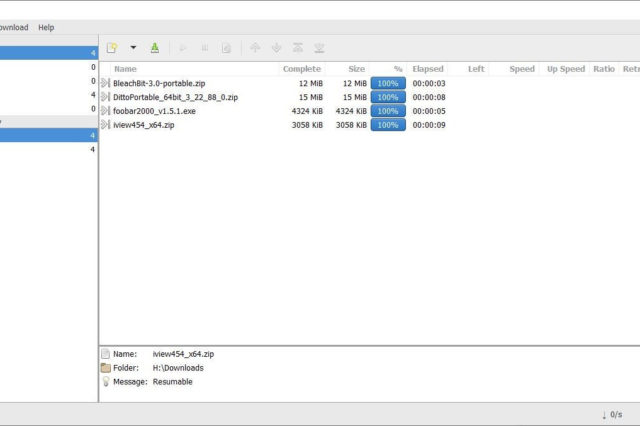Click elapsed time 00:00:09

tap(429, 125)
